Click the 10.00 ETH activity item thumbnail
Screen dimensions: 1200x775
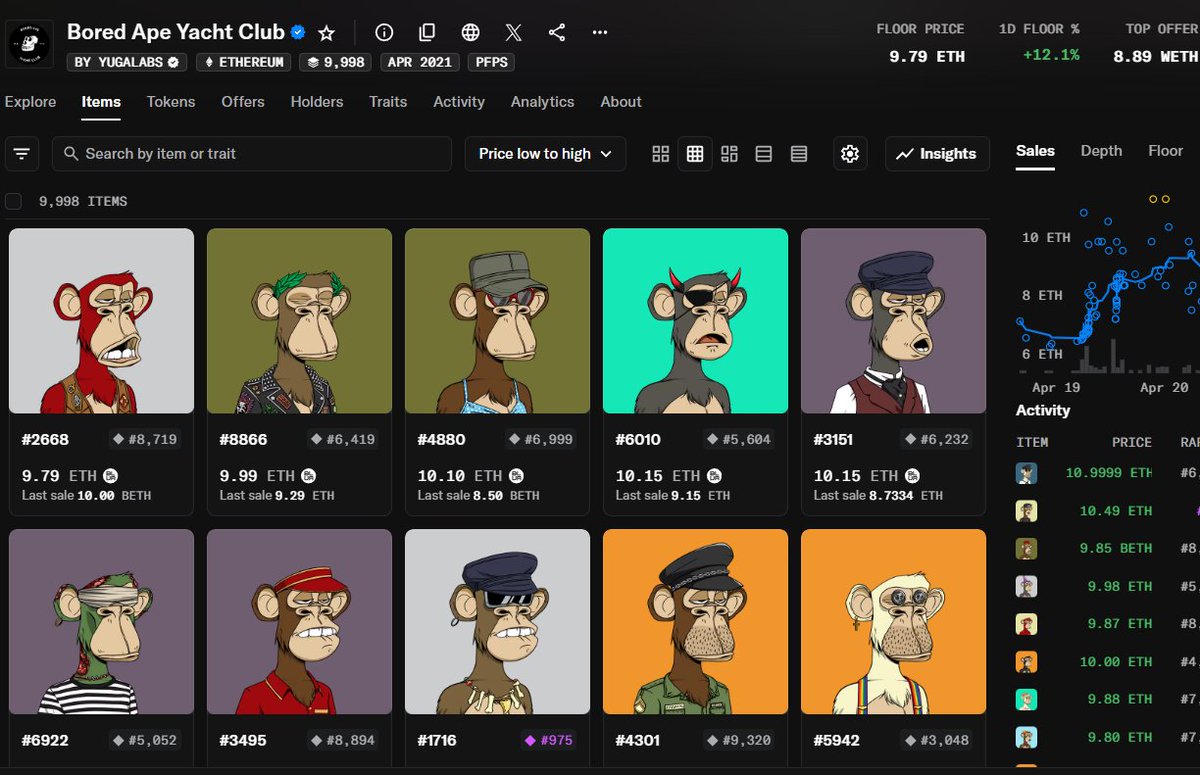click(1027, 662)
